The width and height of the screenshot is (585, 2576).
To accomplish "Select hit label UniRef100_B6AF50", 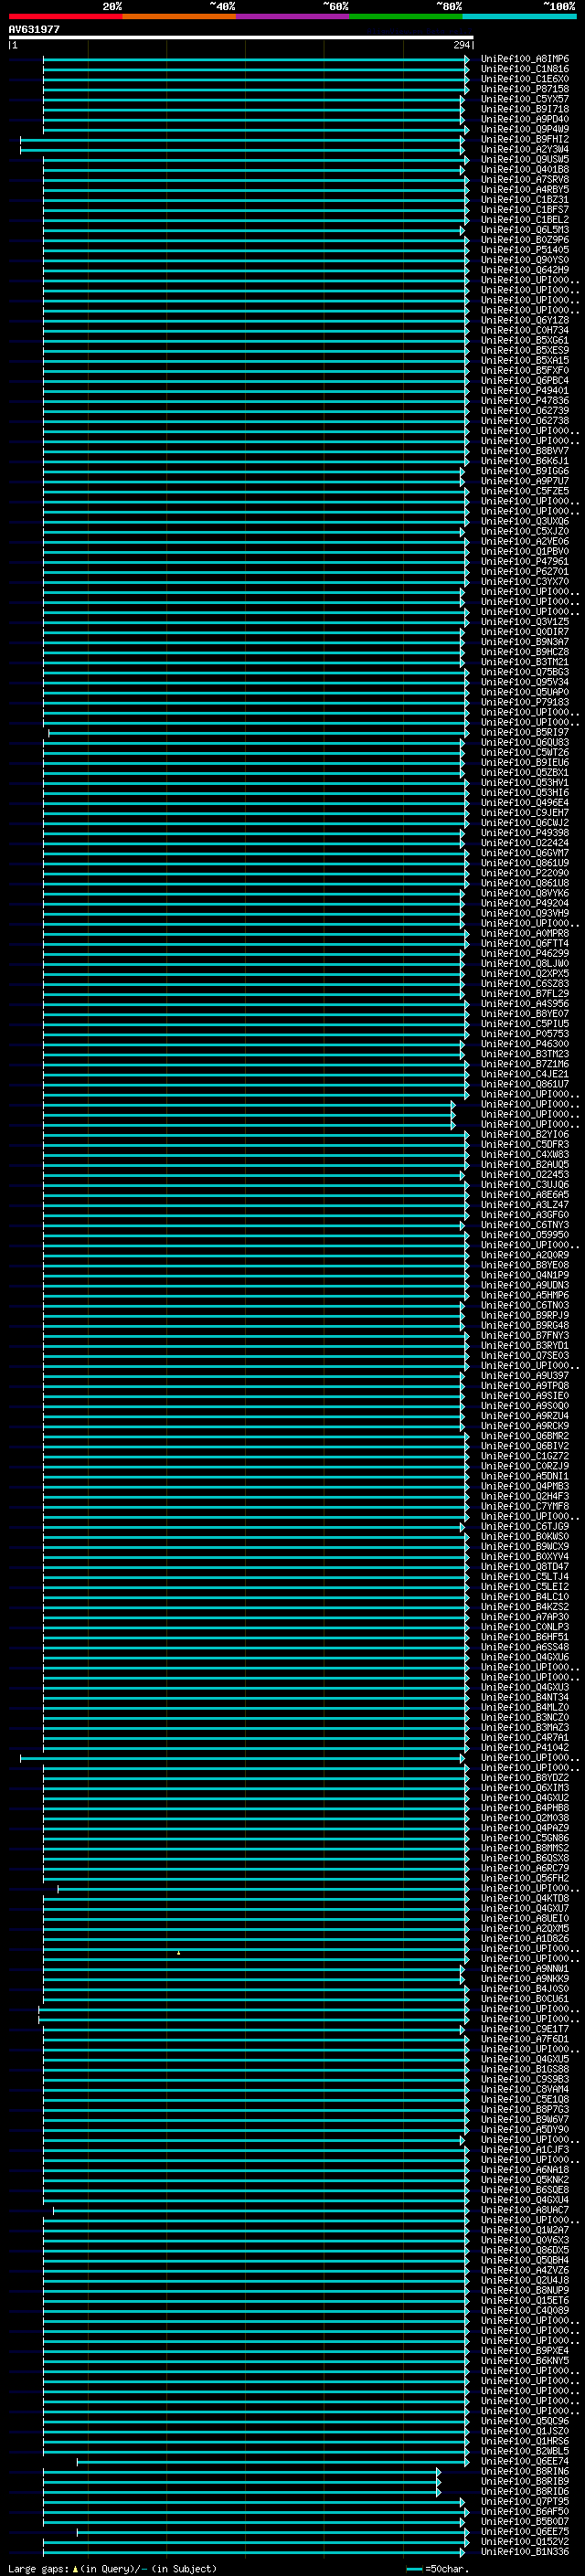I will [524, 2511].
